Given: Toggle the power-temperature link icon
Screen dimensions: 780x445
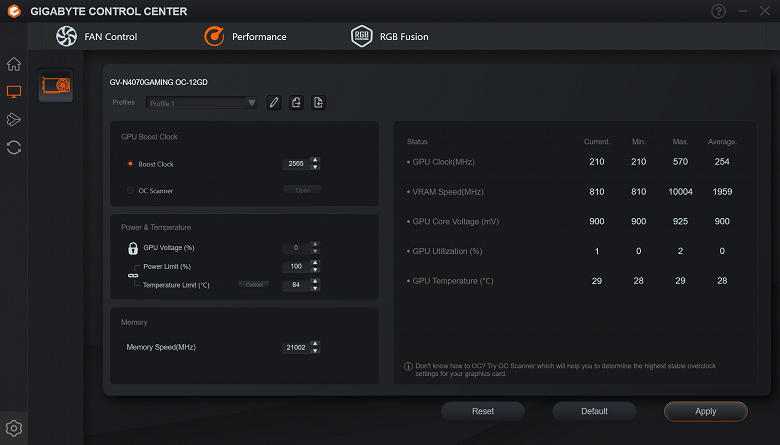Looking at the screenshot, I should (x=132, y=276).
